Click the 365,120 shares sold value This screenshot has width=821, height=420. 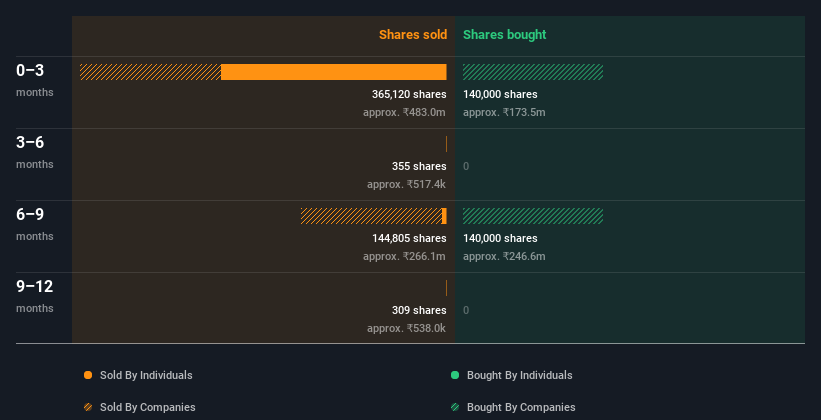[x=409, y=94]
